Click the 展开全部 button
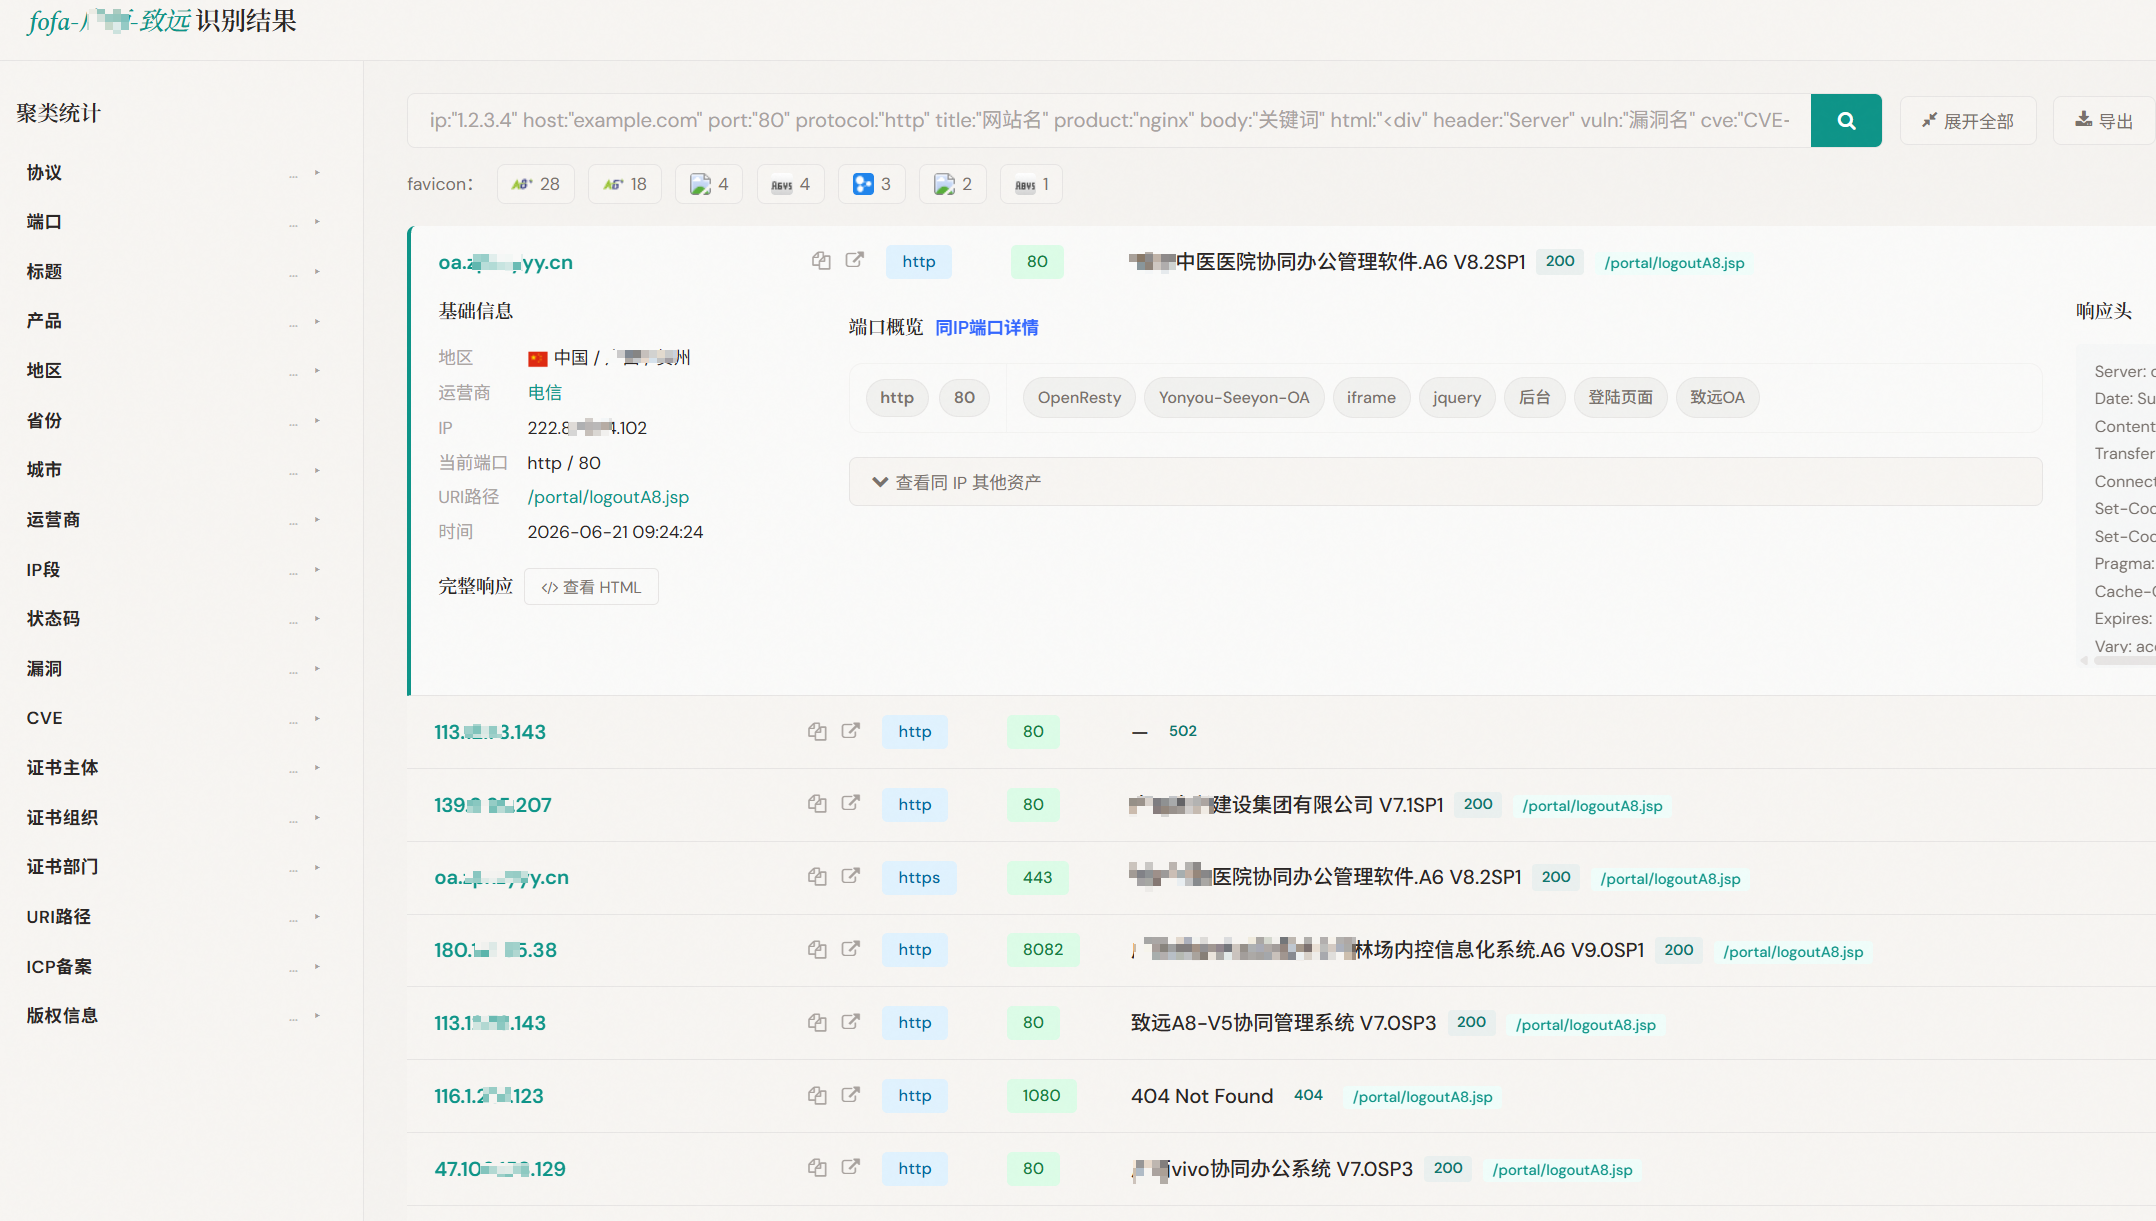 [x=1967, y=121]
